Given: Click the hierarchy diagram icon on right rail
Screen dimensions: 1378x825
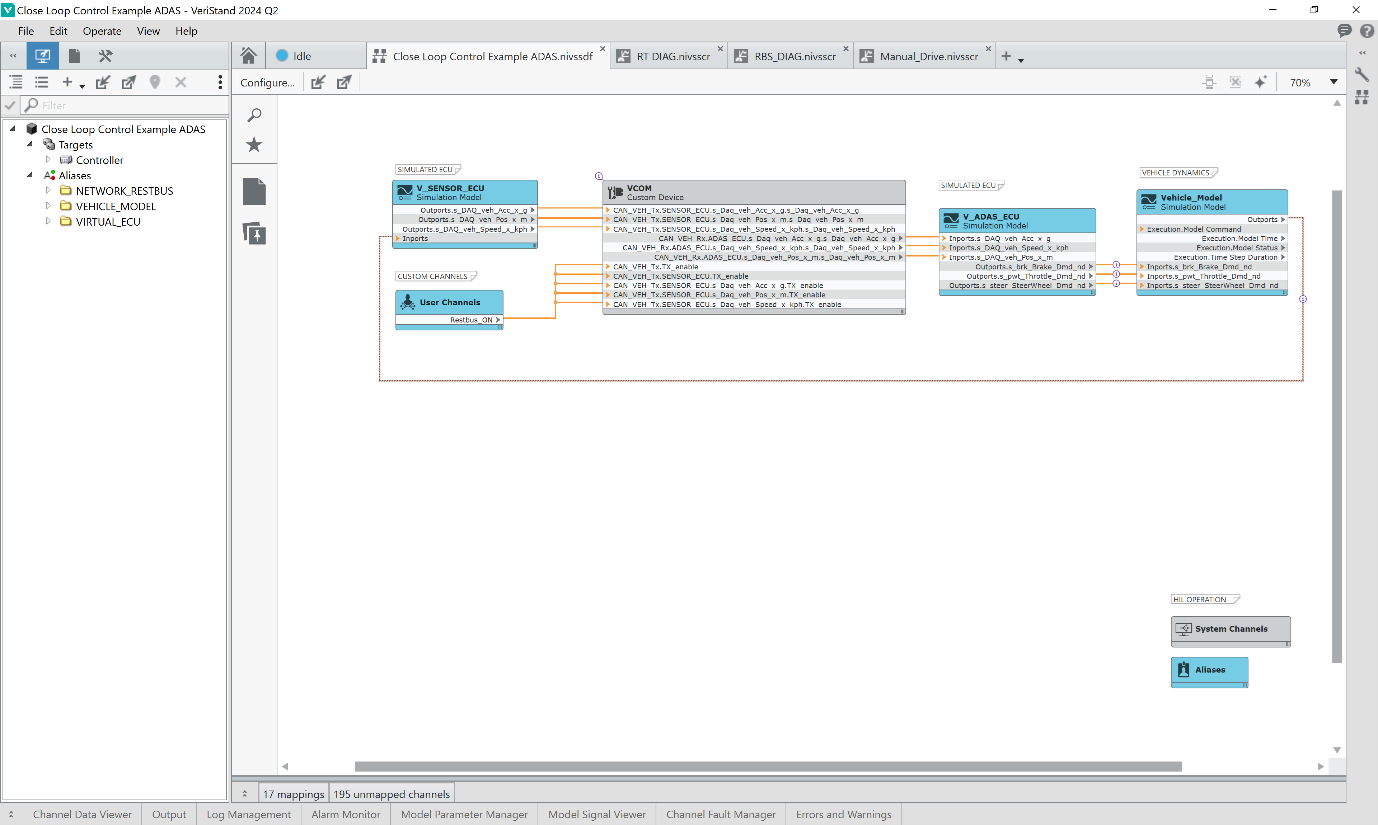Looking at the screenshot, I should coord(1361,97).
